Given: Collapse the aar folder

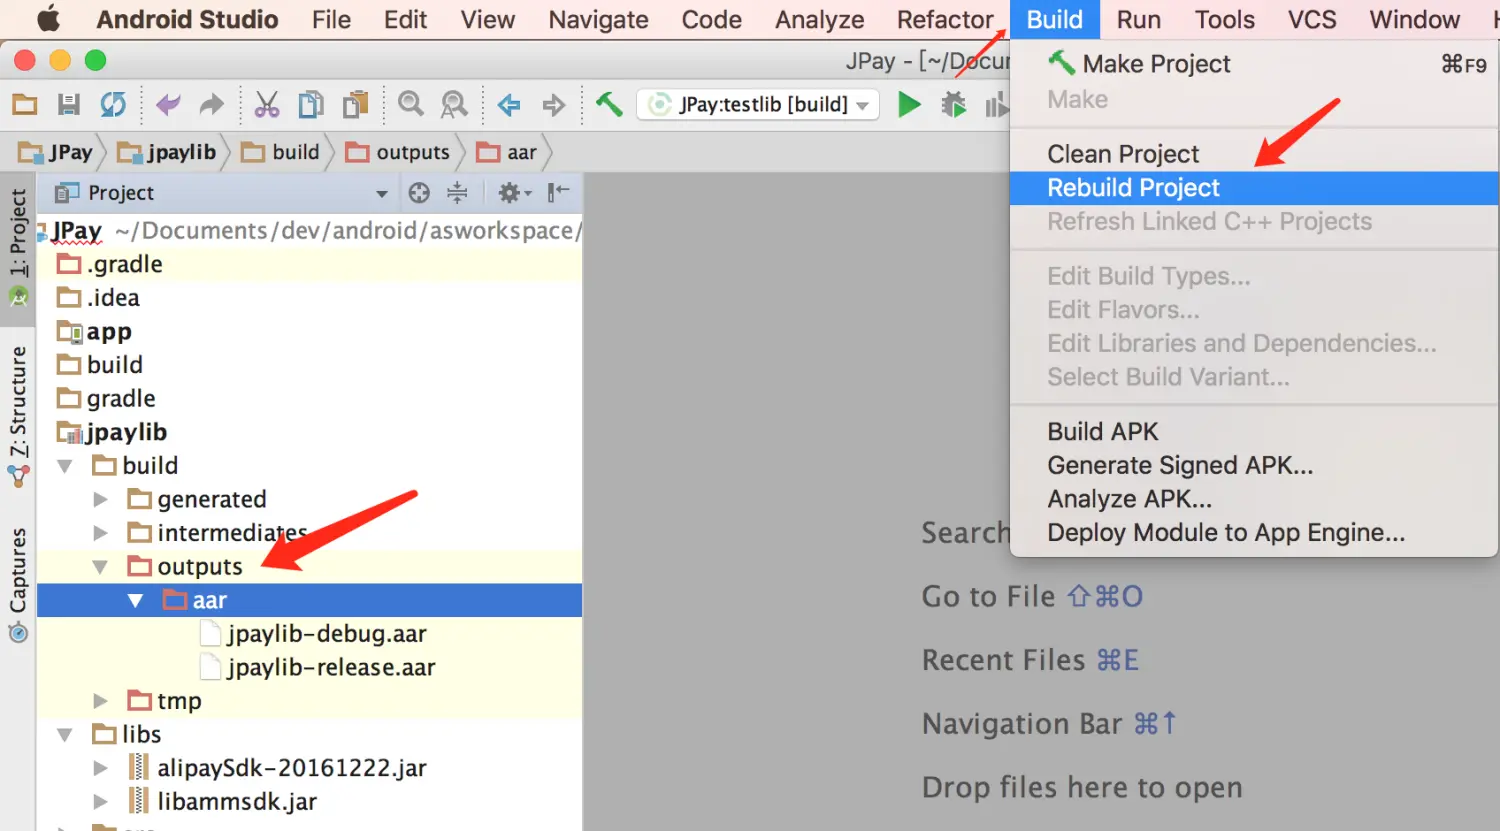Looking at the screenshot, I should click(x=135, y=600).
